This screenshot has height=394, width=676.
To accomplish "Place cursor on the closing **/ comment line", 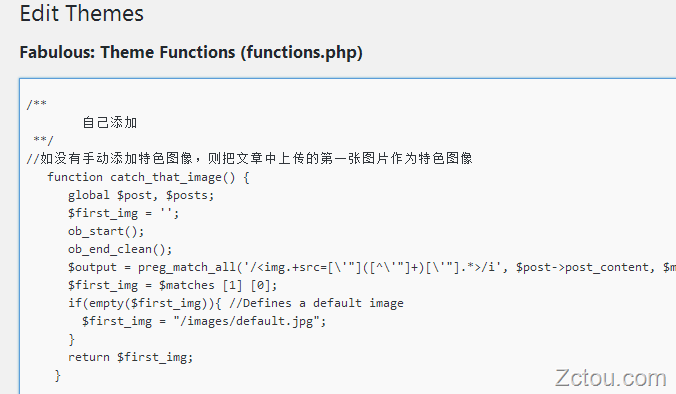I will click(44, 140).
